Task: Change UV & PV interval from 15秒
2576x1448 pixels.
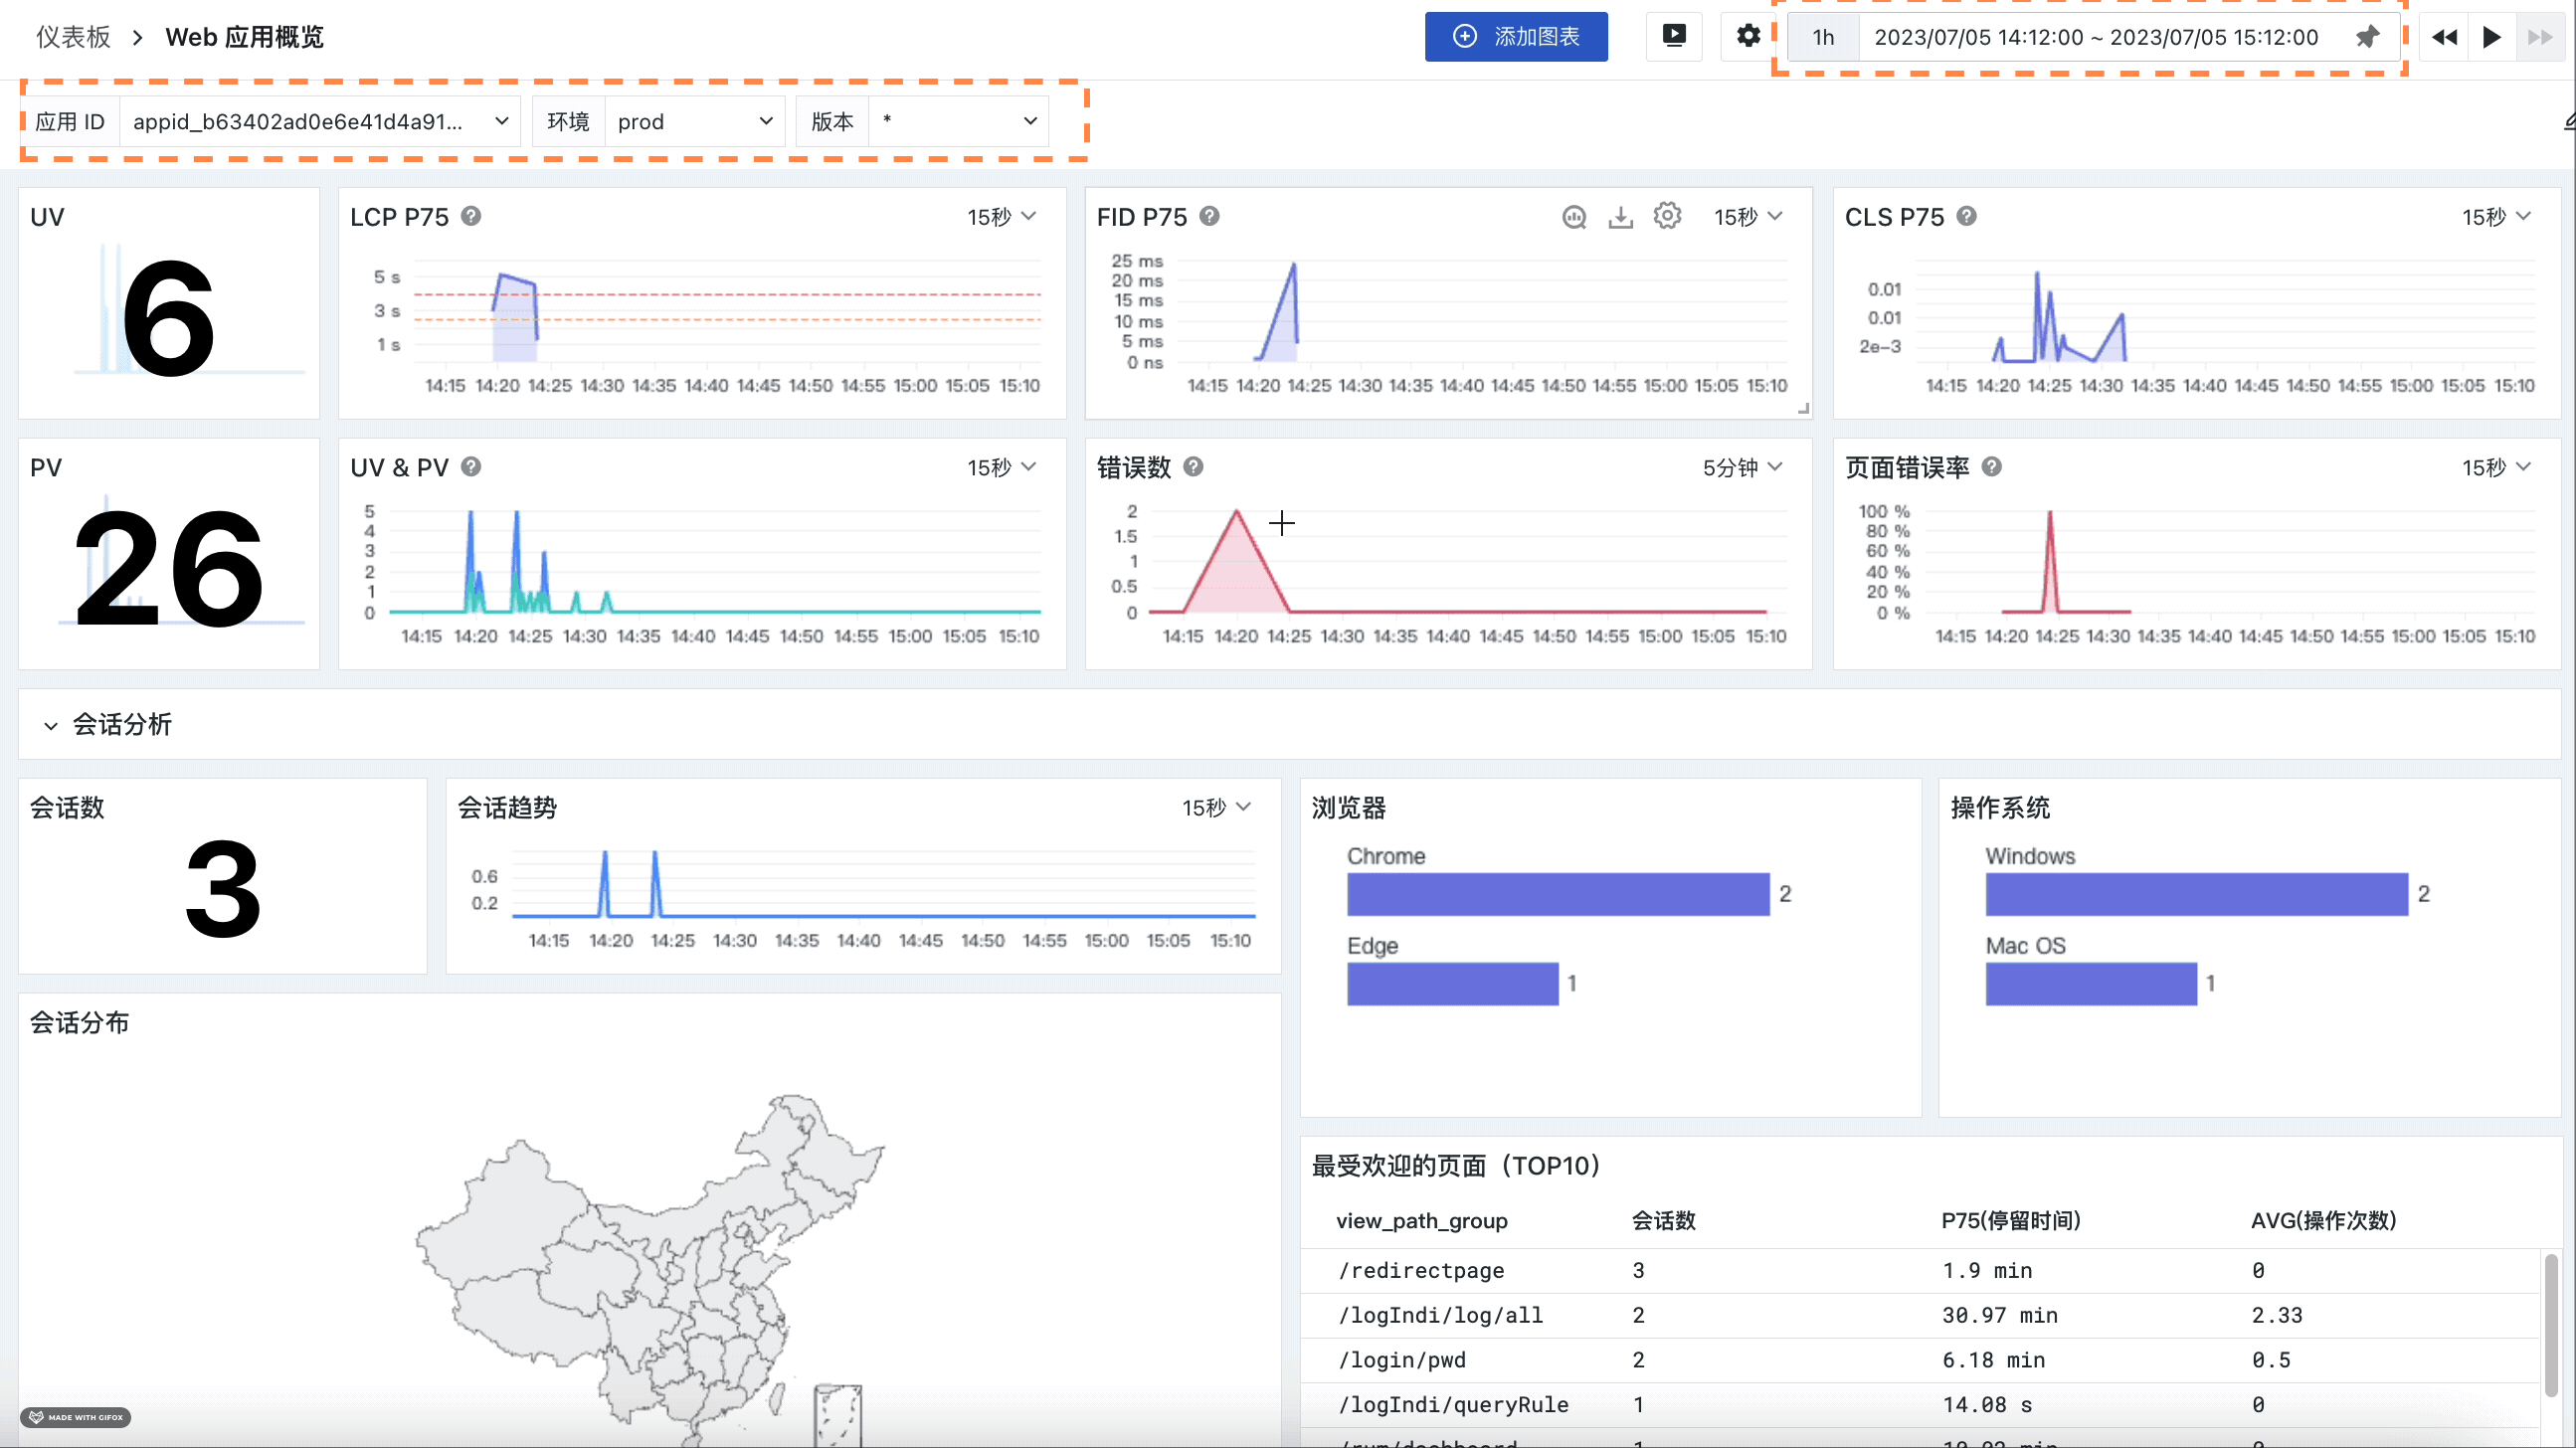Action: point(1002,467)
